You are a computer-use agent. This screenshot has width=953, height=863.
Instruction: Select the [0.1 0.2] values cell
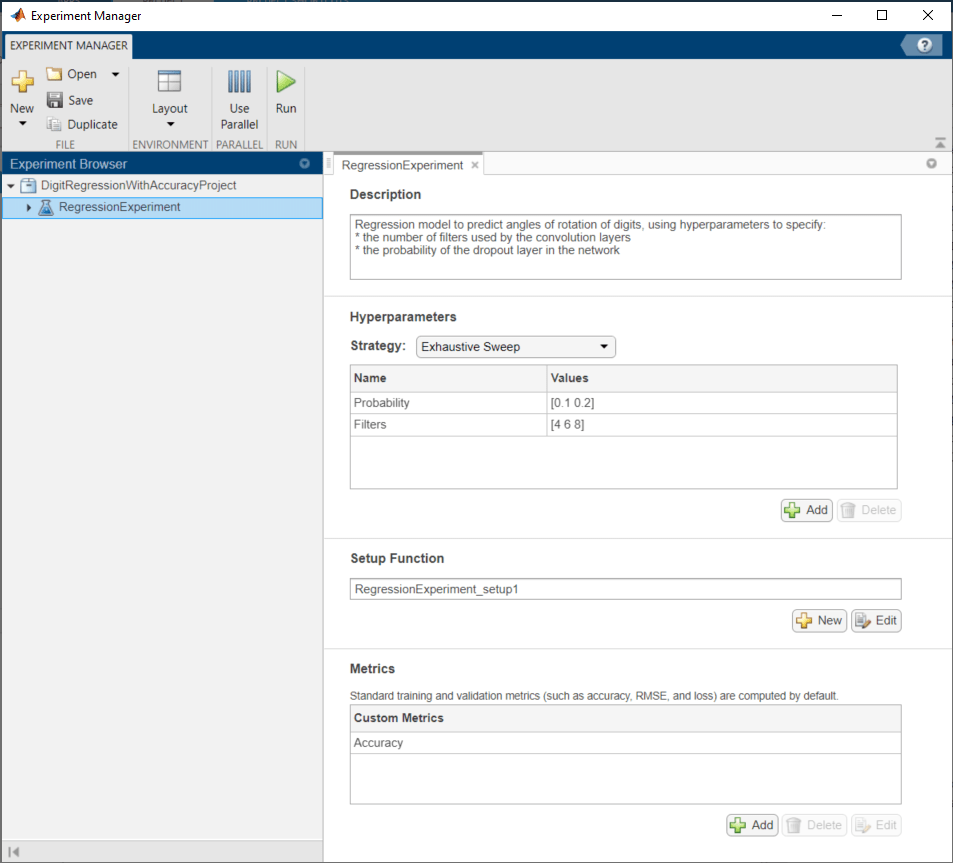click(x=722, y=403)
